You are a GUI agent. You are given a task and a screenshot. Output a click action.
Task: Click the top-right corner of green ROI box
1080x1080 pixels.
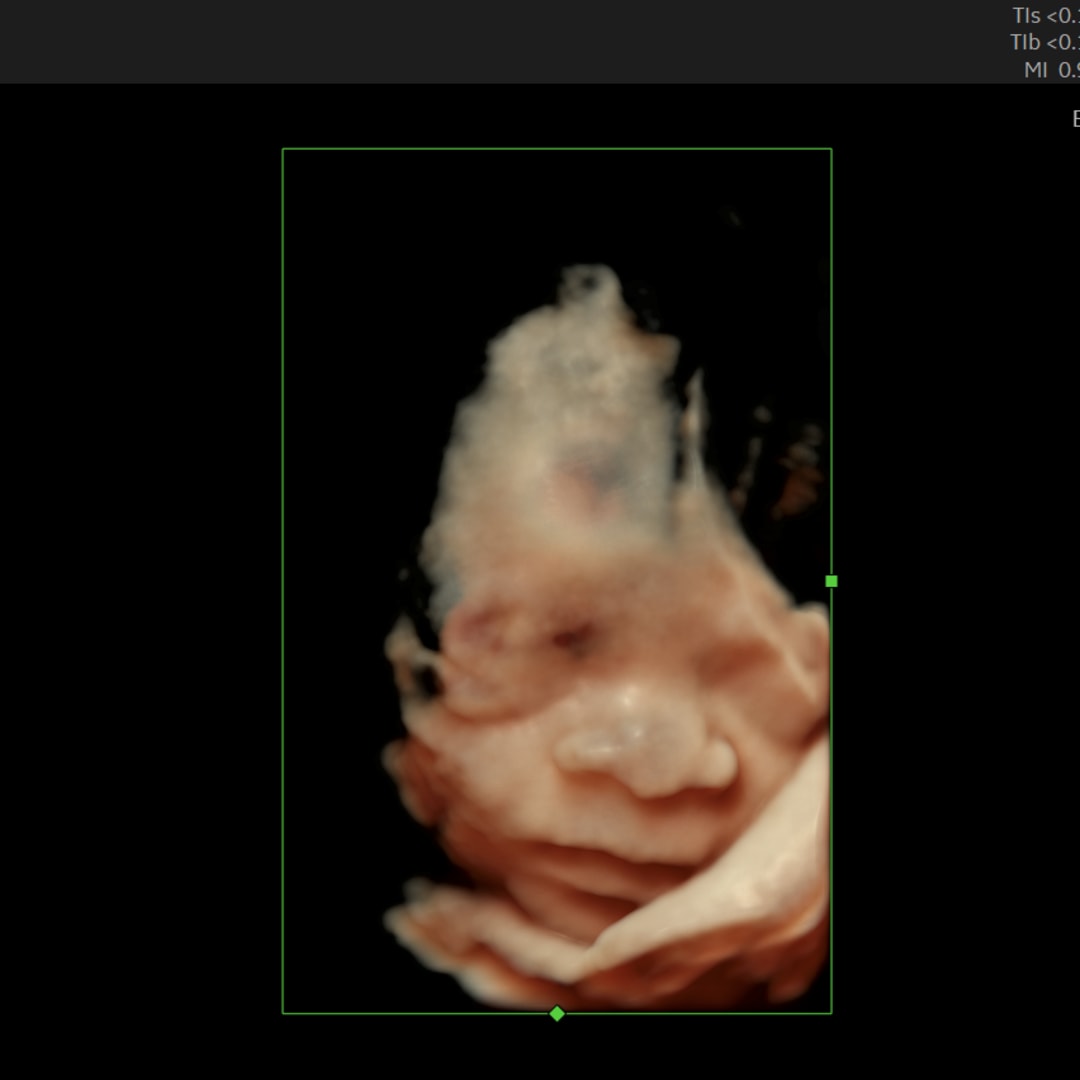pos(831,149)
